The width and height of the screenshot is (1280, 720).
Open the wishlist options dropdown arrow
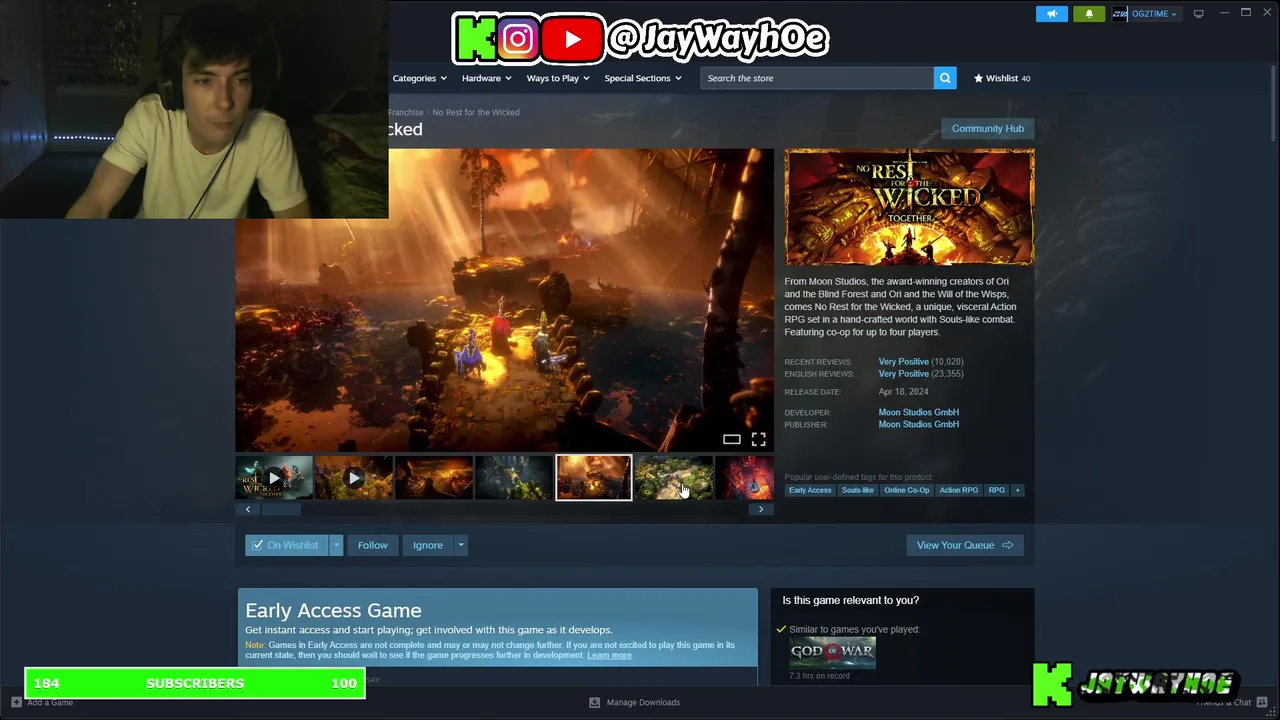(x=336, y=545)
